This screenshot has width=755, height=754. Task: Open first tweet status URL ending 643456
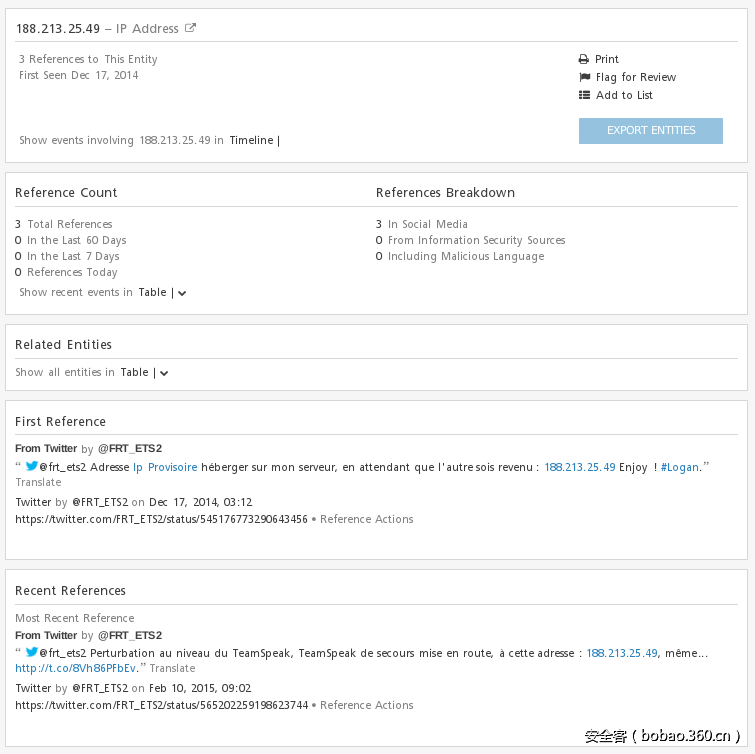pyautogui.click(x=161, y=519)
